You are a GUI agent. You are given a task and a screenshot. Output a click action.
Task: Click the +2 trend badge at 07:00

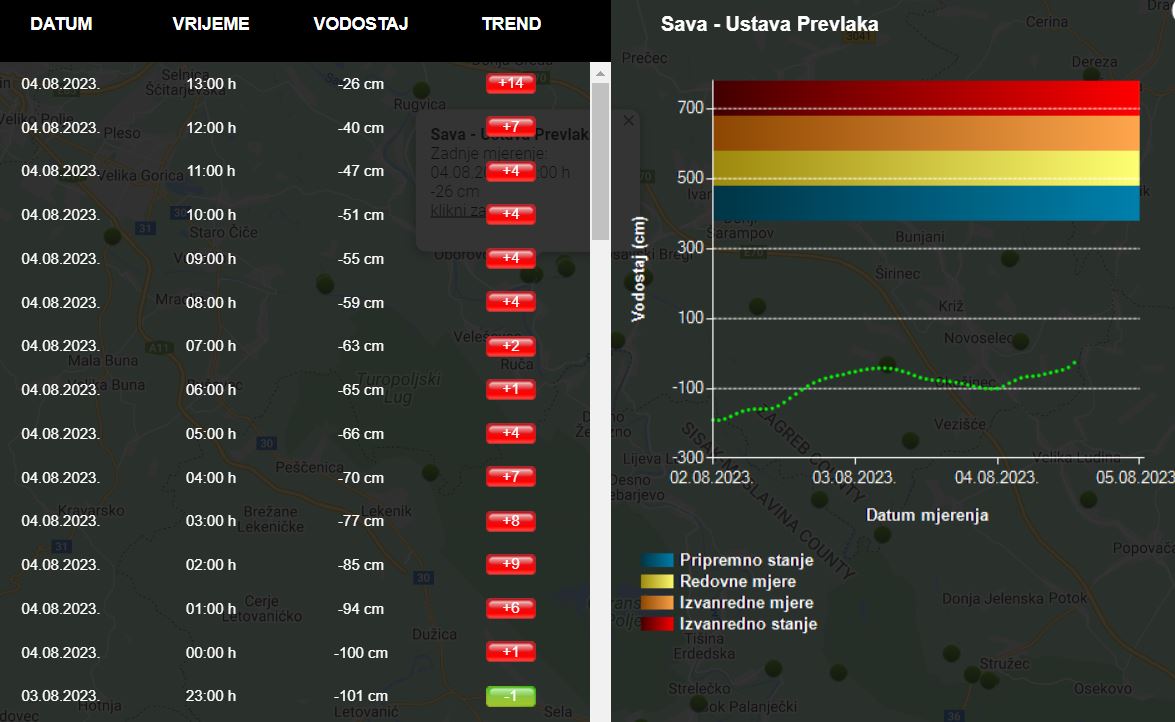pos(511,346)
